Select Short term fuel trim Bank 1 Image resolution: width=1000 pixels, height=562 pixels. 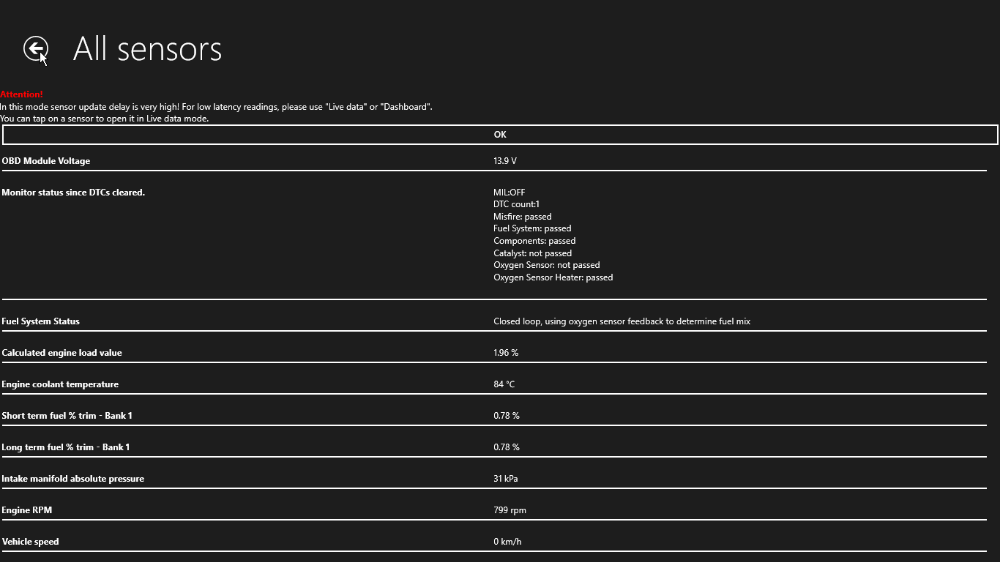click(67, 416)
